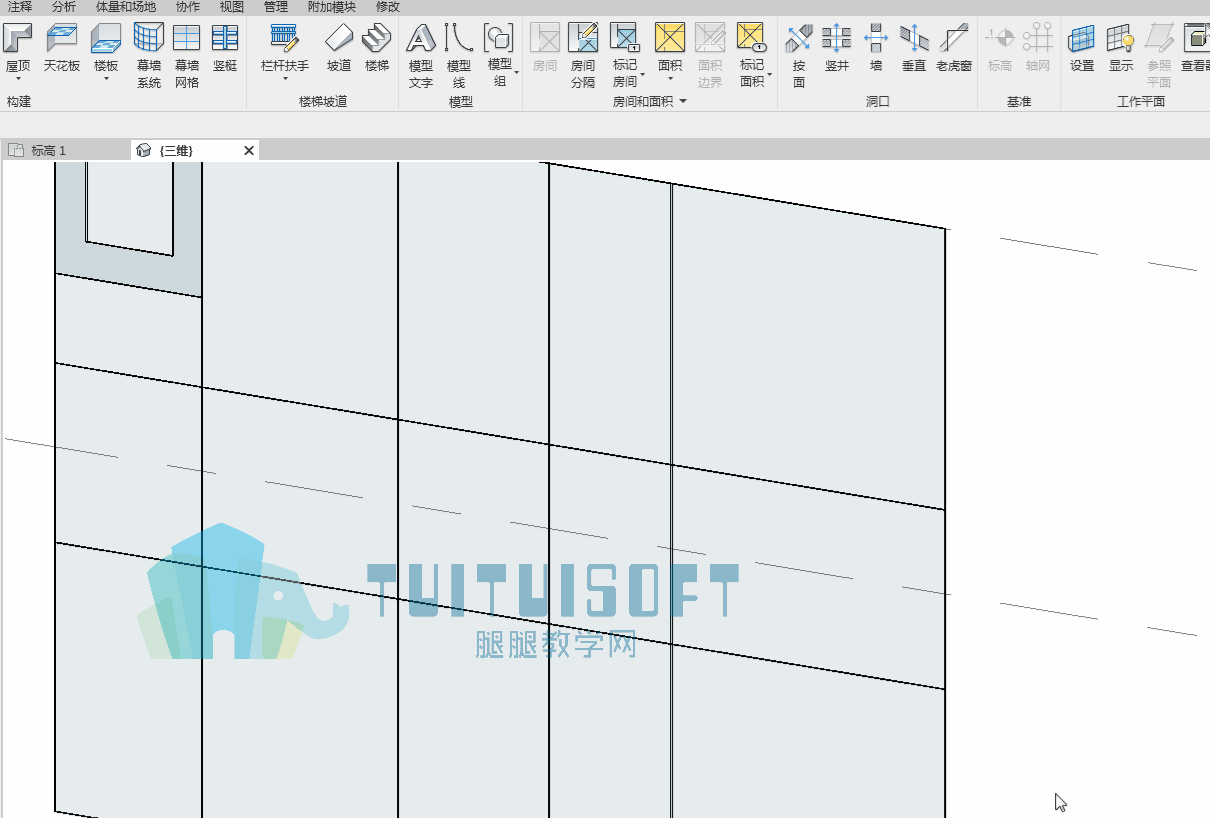Open the 查看器 work plane viewer
Image resolution: width=1210 pixels, height=818 pixels.
pyautogui.click(x=1195, y=48)
